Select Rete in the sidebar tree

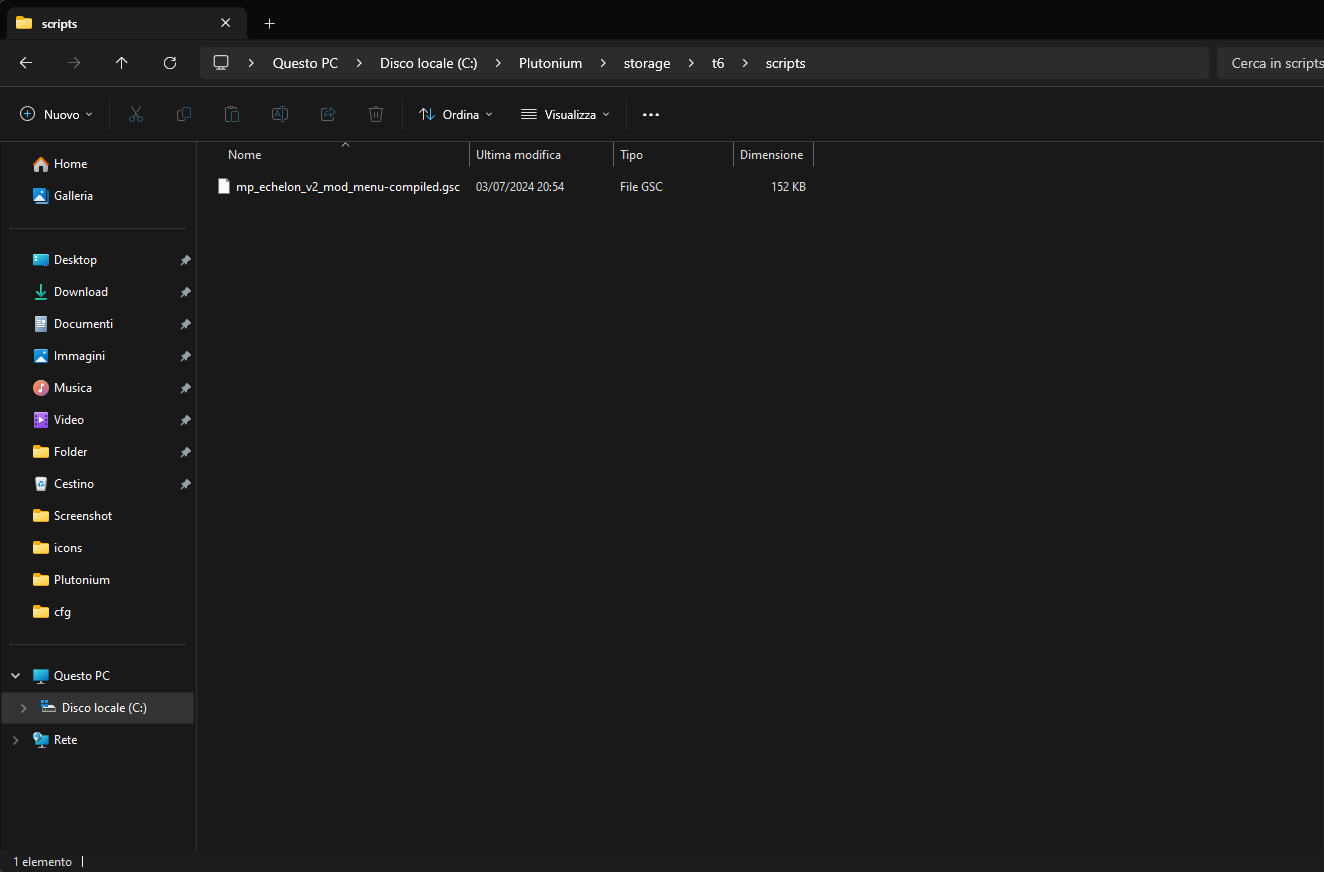[97, 740]
